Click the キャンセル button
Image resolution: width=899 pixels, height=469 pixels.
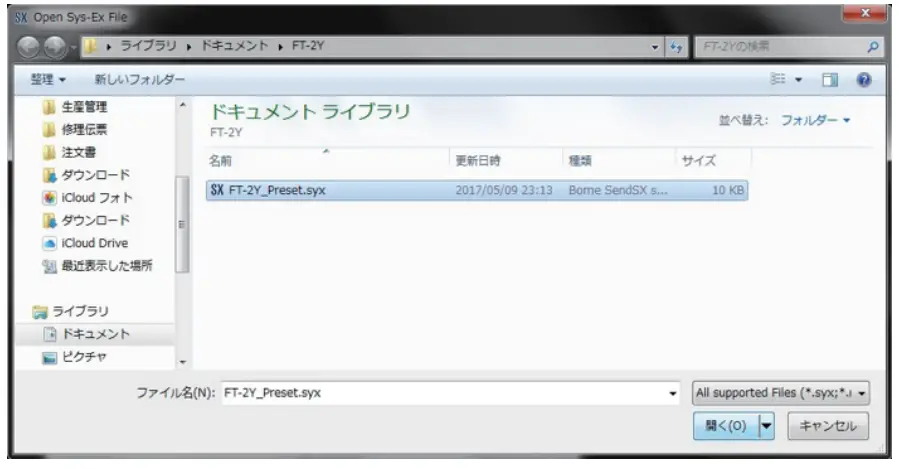point(828,426)
